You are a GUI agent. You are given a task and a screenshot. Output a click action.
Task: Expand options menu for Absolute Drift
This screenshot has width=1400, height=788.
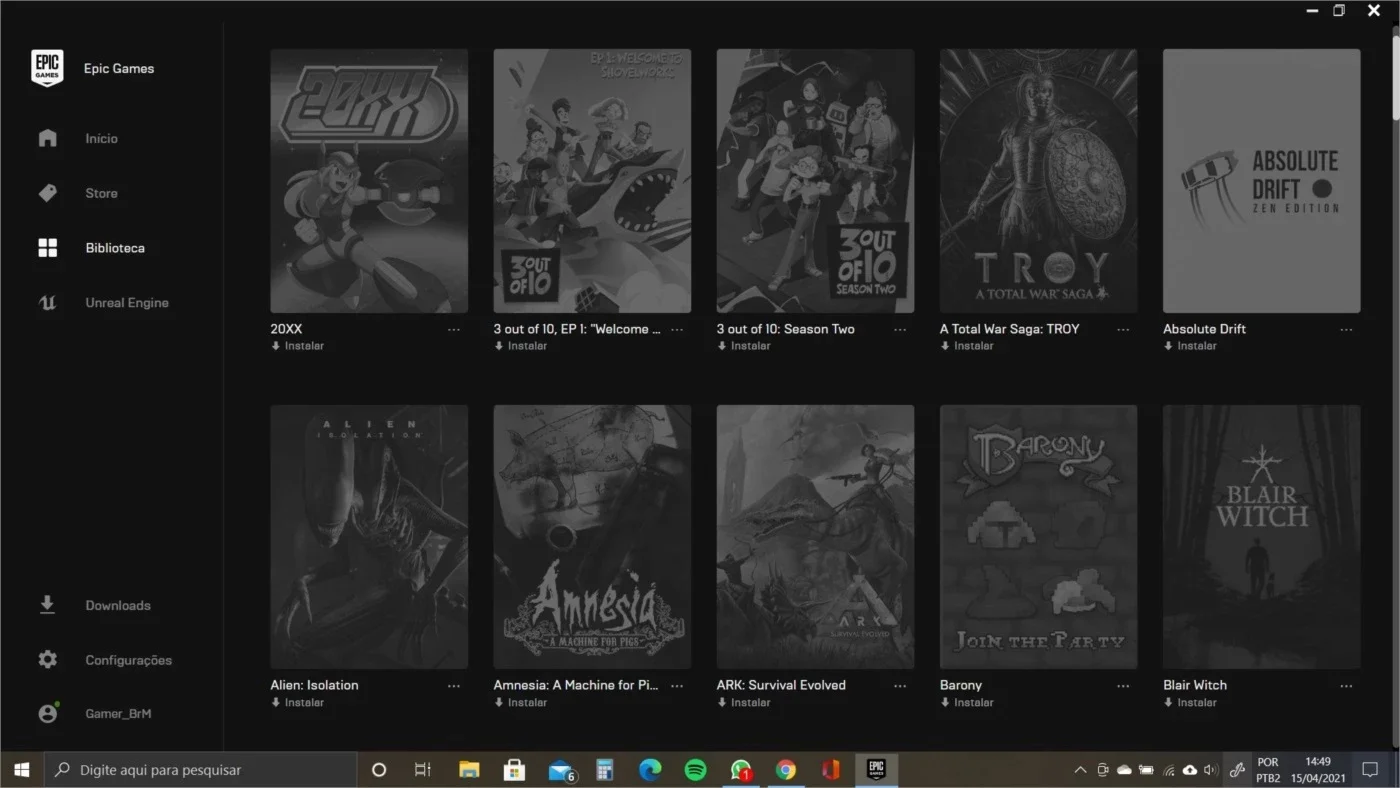coord(1346,329)
